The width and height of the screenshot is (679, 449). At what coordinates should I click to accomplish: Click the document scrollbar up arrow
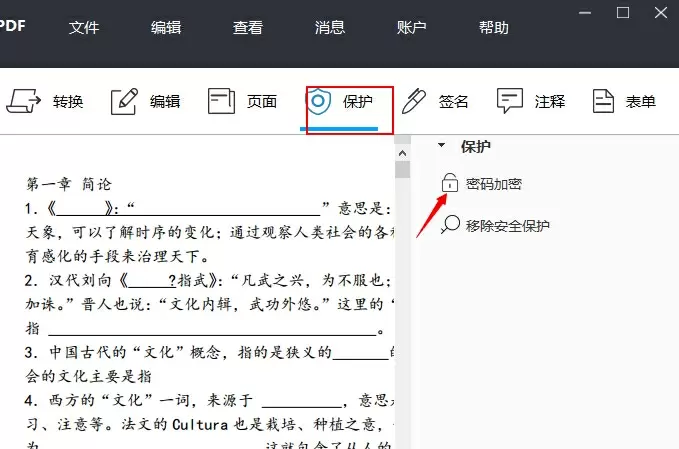402,153
